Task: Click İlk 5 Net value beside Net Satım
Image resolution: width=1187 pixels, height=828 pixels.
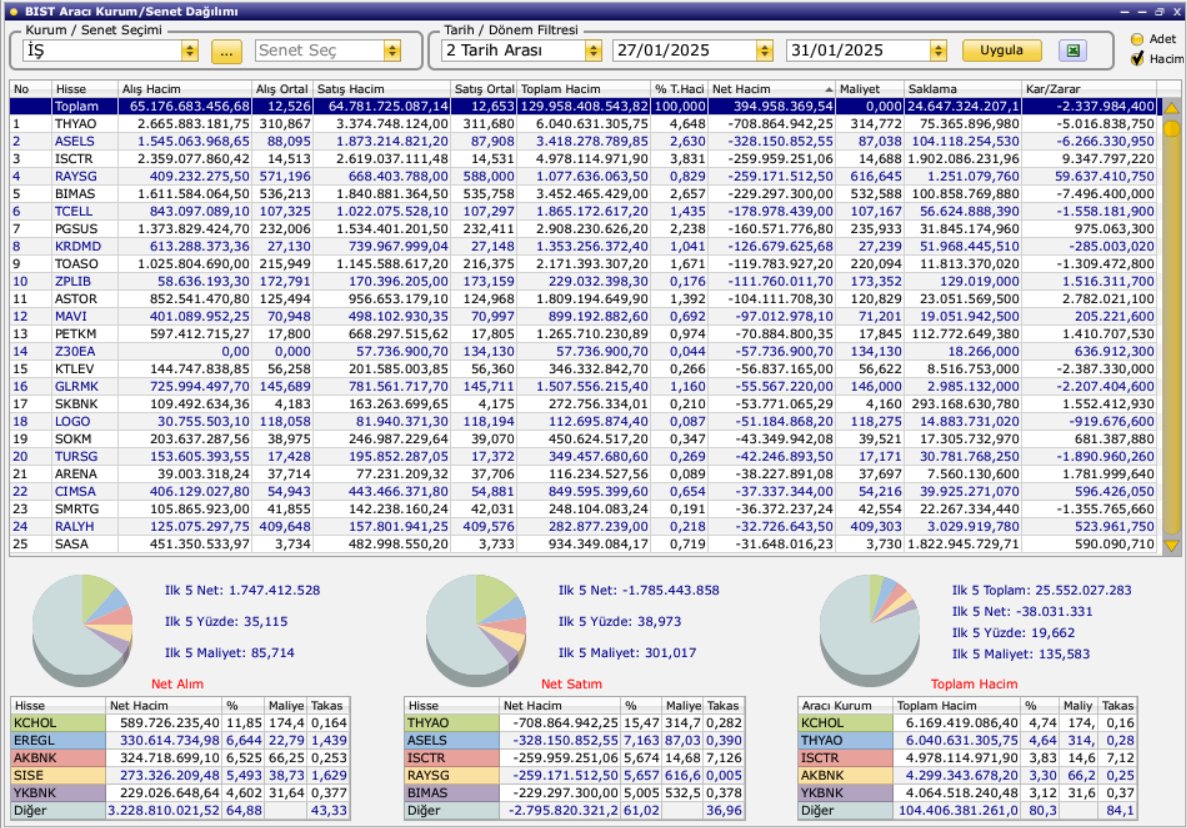Action: (639, 590)
